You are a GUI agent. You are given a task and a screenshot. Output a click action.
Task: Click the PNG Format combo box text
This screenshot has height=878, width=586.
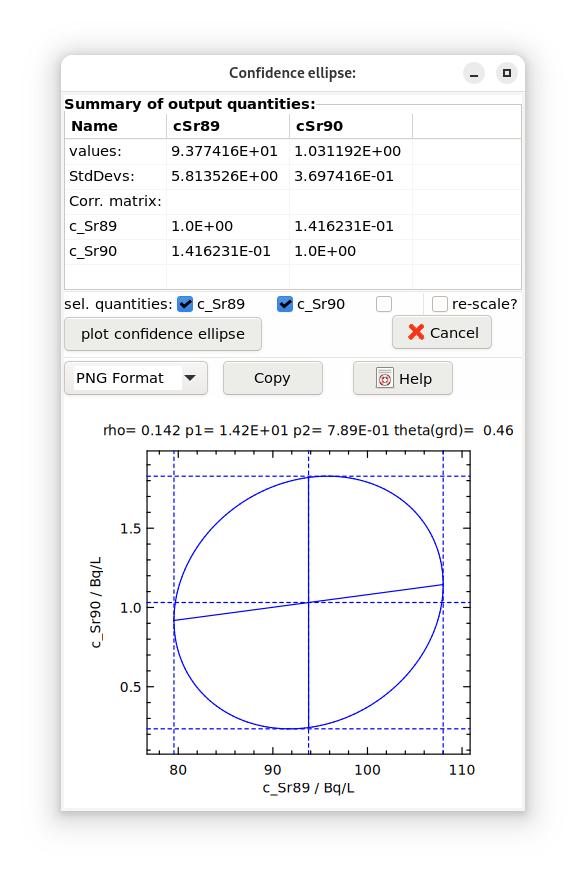pos(120,378)
